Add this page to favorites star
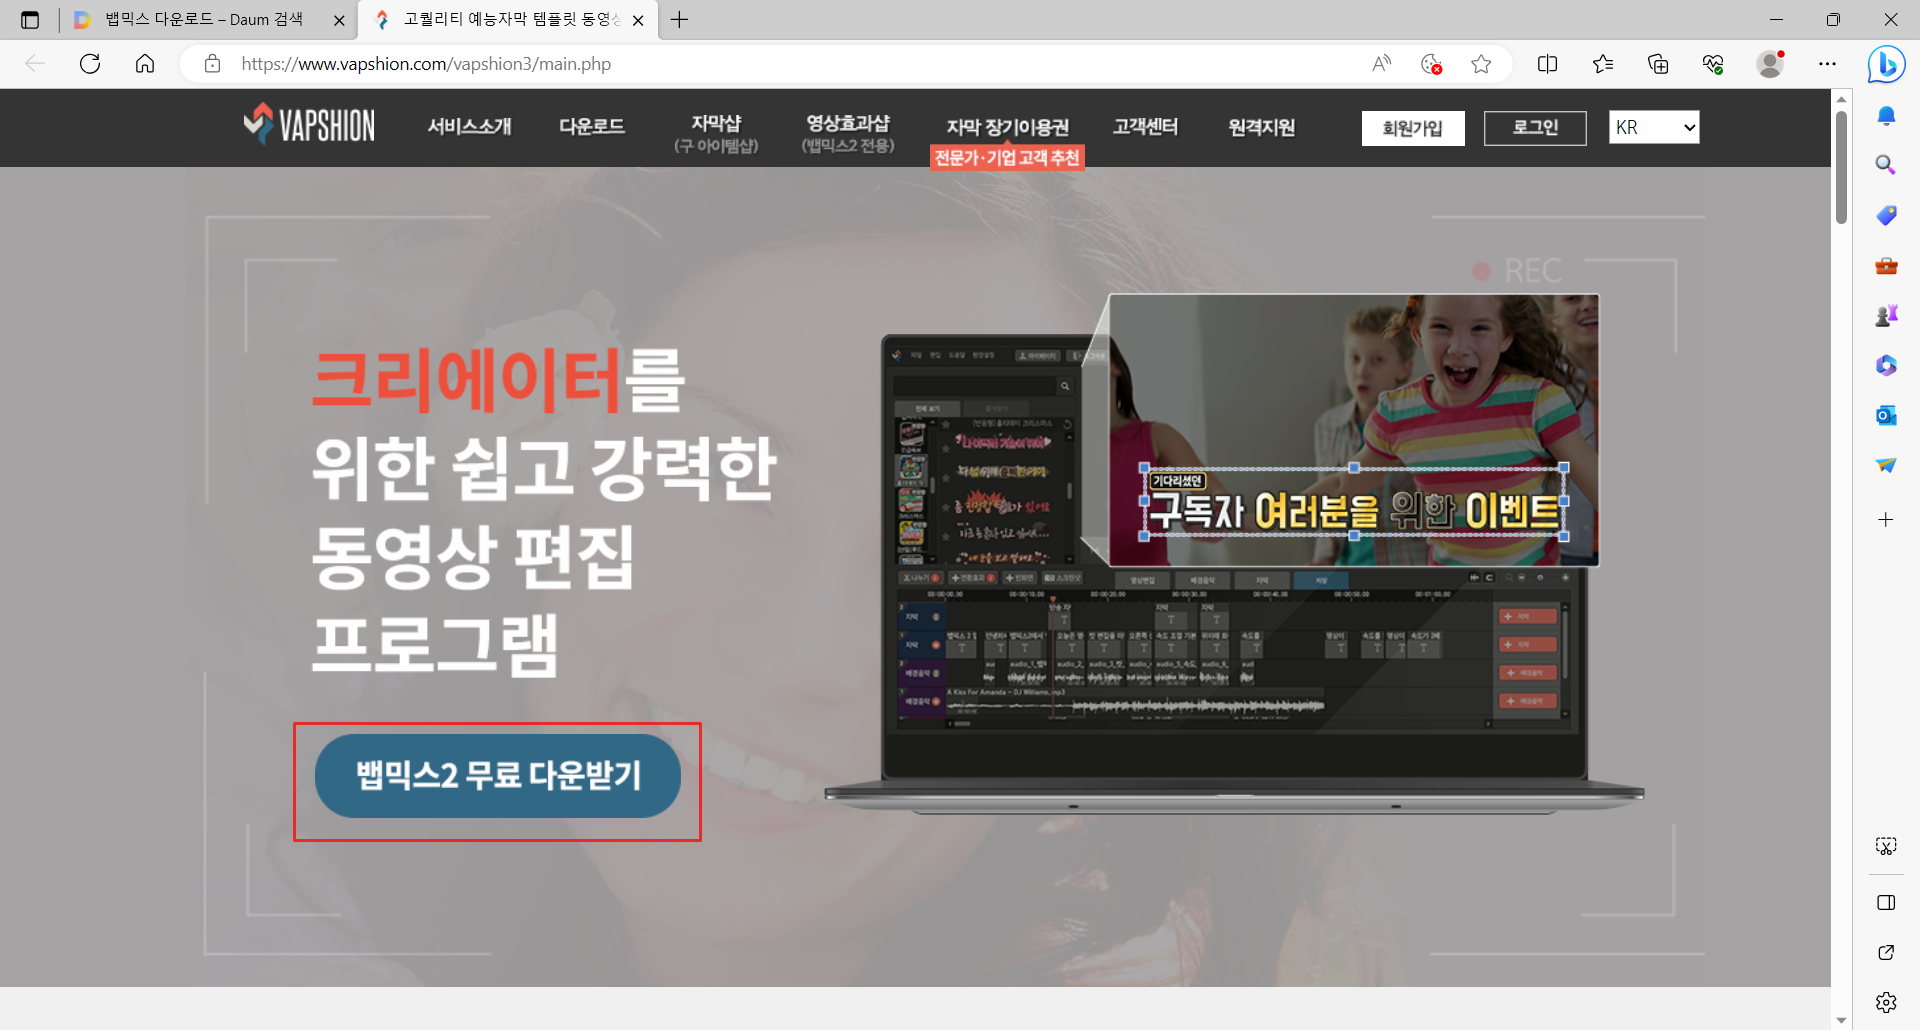Viewport: 1920px width, 1030px height. click(1482, 64)
